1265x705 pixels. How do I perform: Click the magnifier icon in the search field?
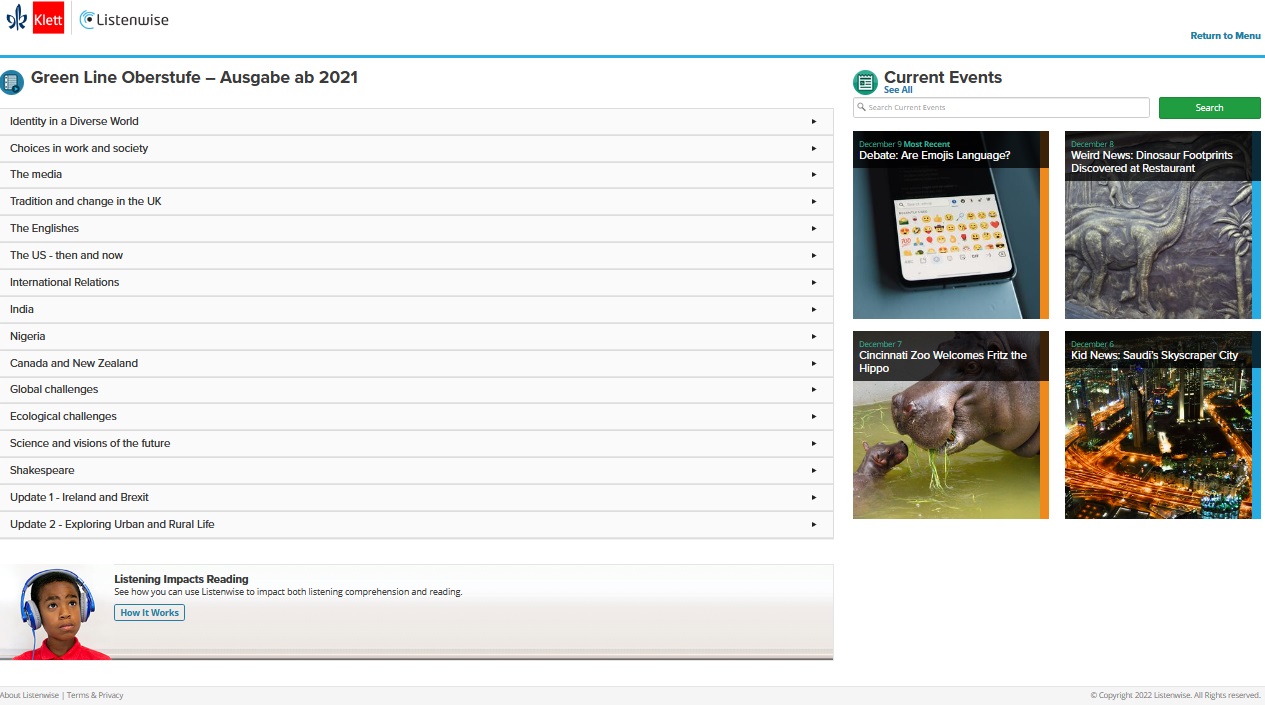(x=862, y=107)
